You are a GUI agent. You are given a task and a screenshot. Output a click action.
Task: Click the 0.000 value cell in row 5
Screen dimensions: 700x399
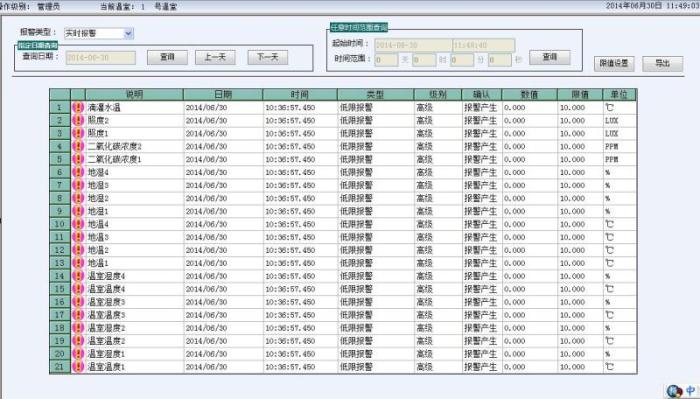(529, 159)
